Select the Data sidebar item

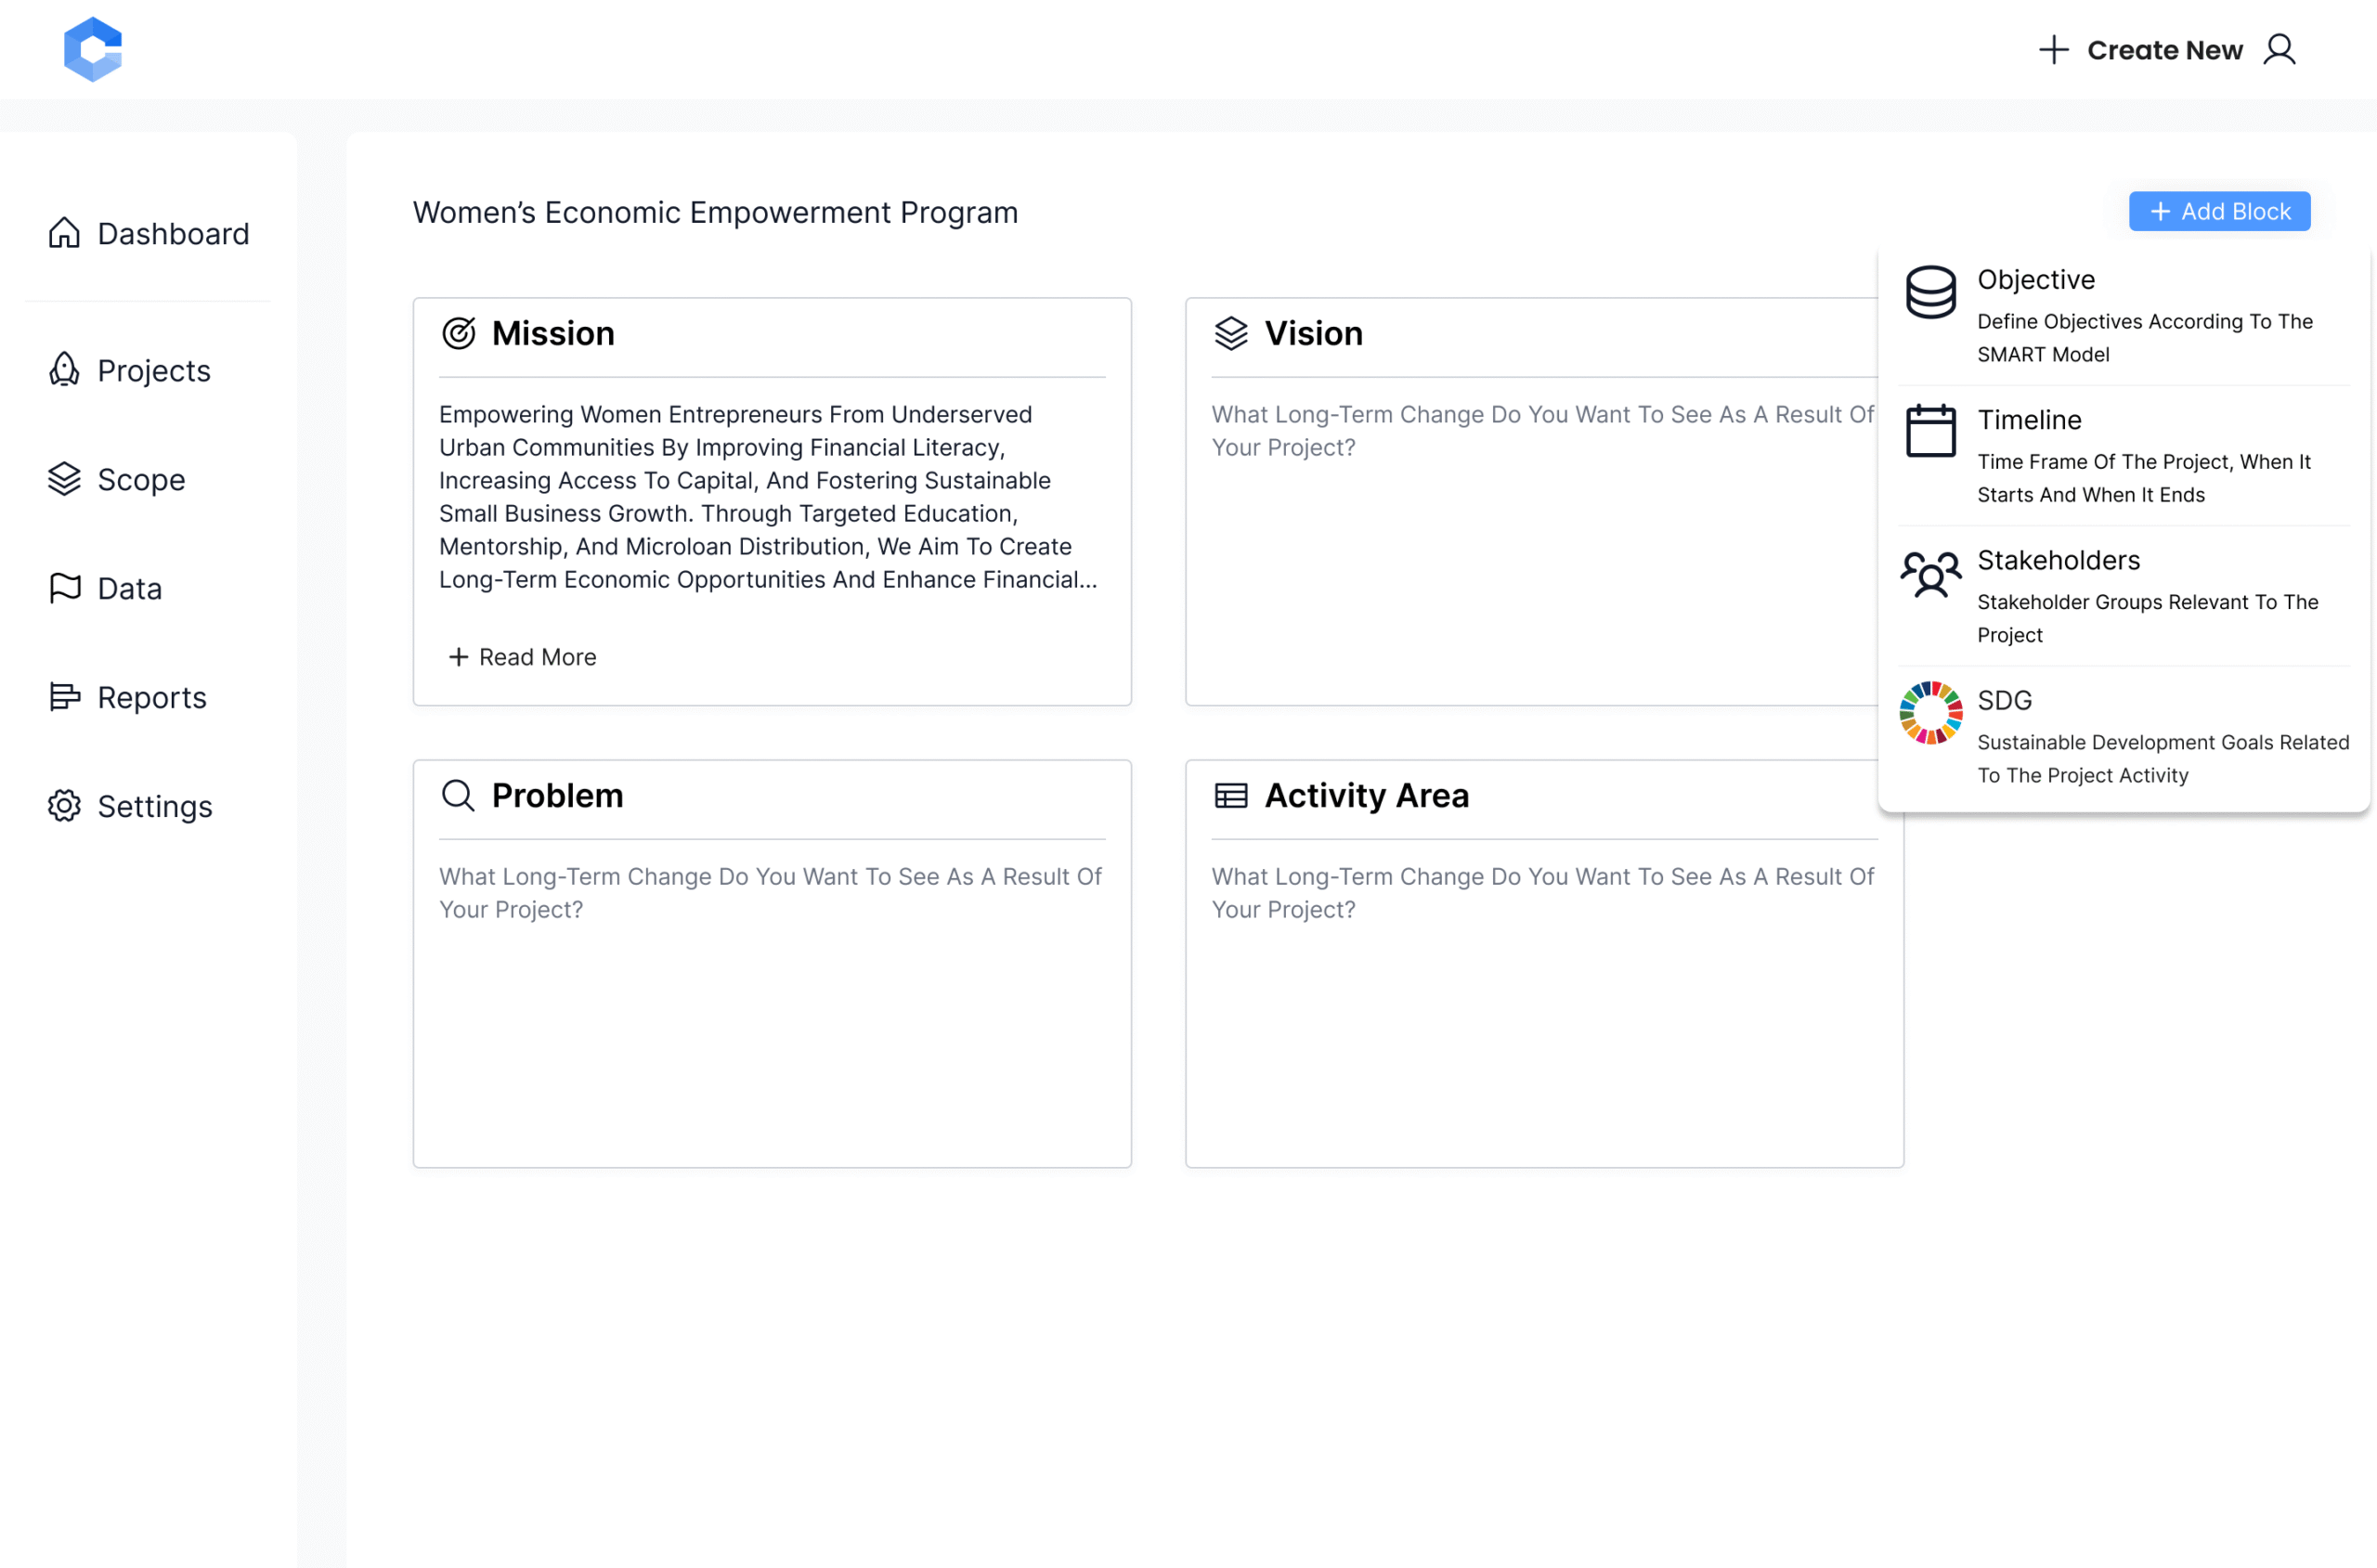point(105,588)
